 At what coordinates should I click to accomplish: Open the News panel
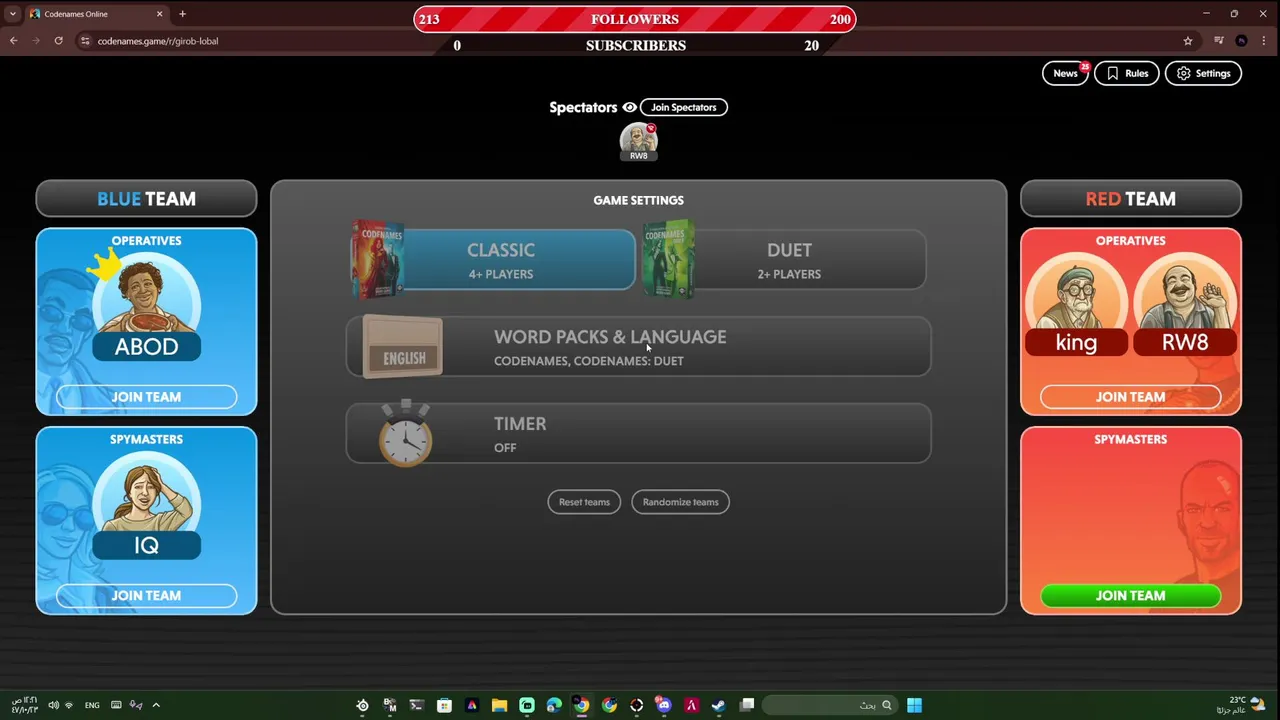[1065, 73]
